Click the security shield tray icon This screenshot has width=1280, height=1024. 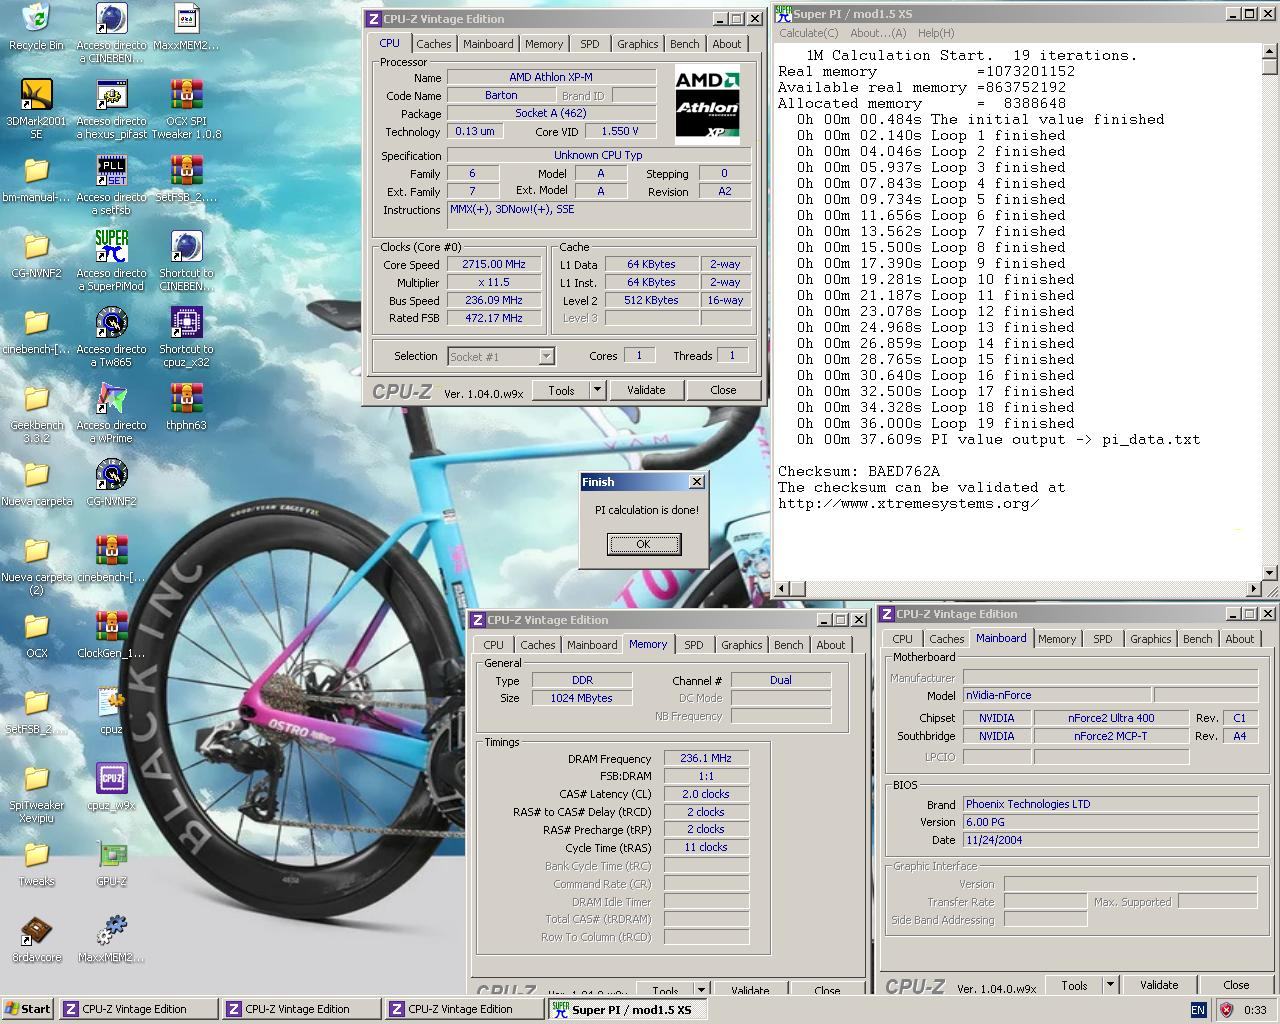pyautogui.click(x=1226, y=1010)
